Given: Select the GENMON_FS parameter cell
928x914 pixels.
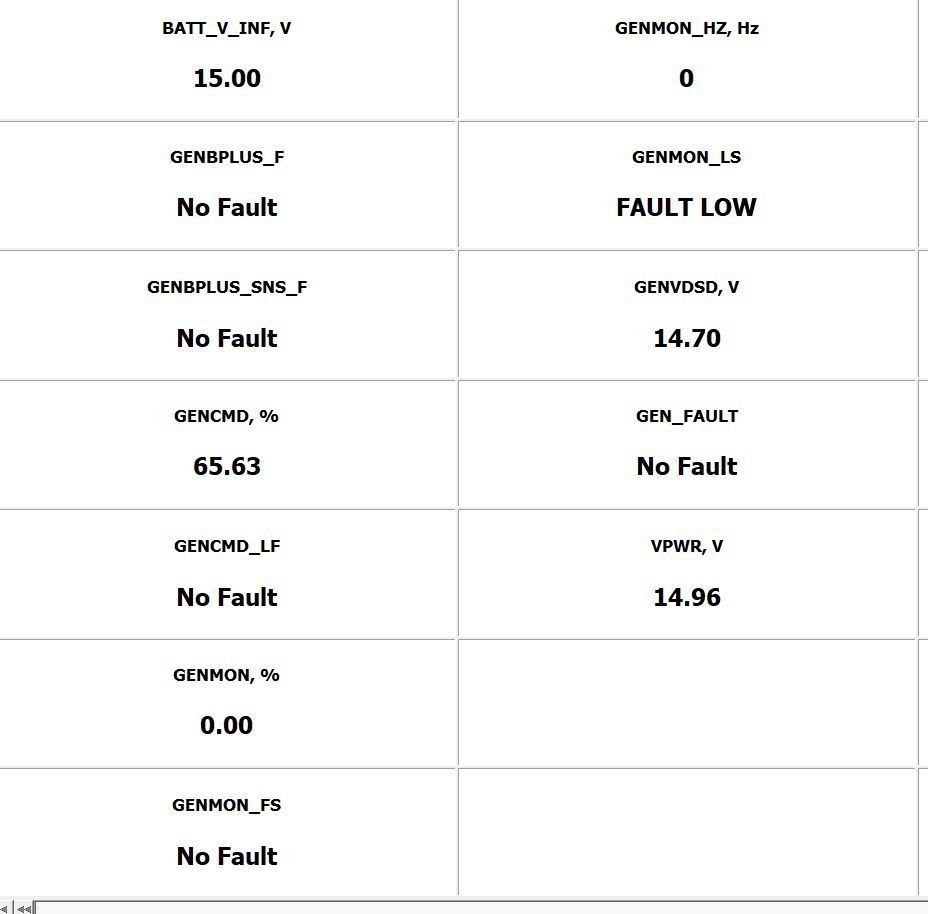Looking at the screenshot, I should pyautogui.click(x=226, y=804).
